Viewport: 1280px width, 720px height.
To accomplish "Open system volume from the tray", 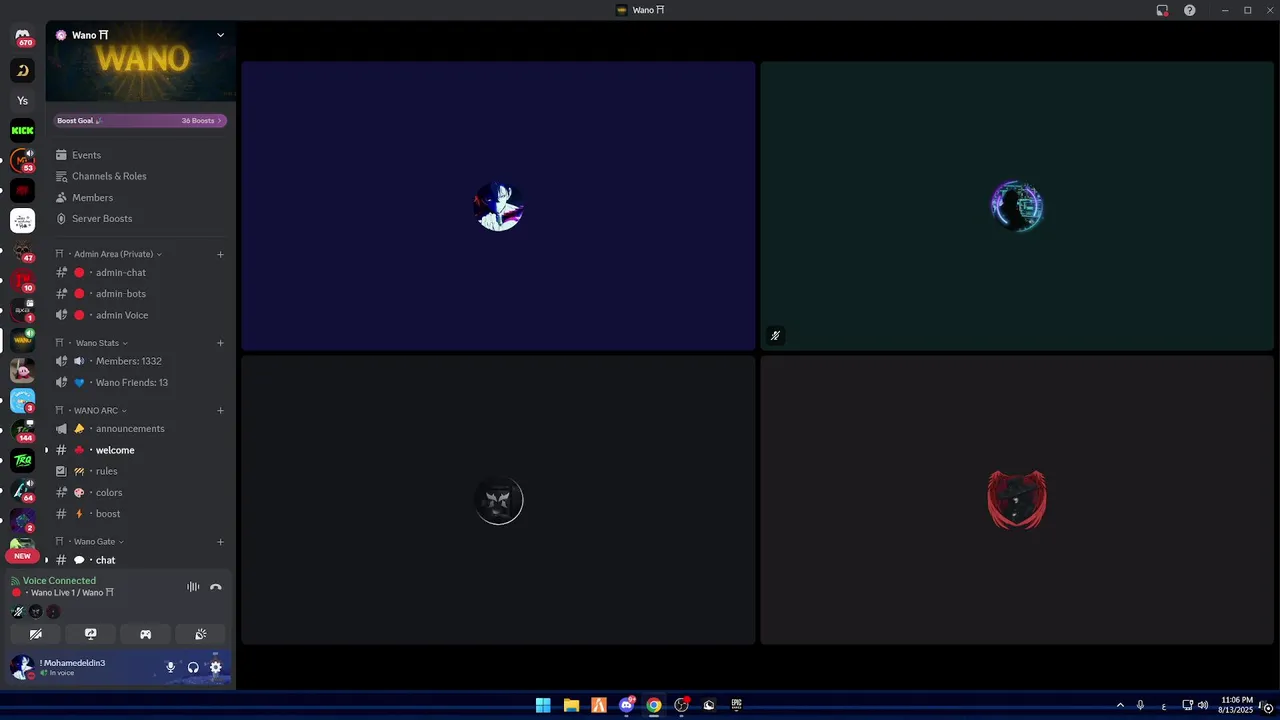I will pyautogui.click(x=1202, y=705).
